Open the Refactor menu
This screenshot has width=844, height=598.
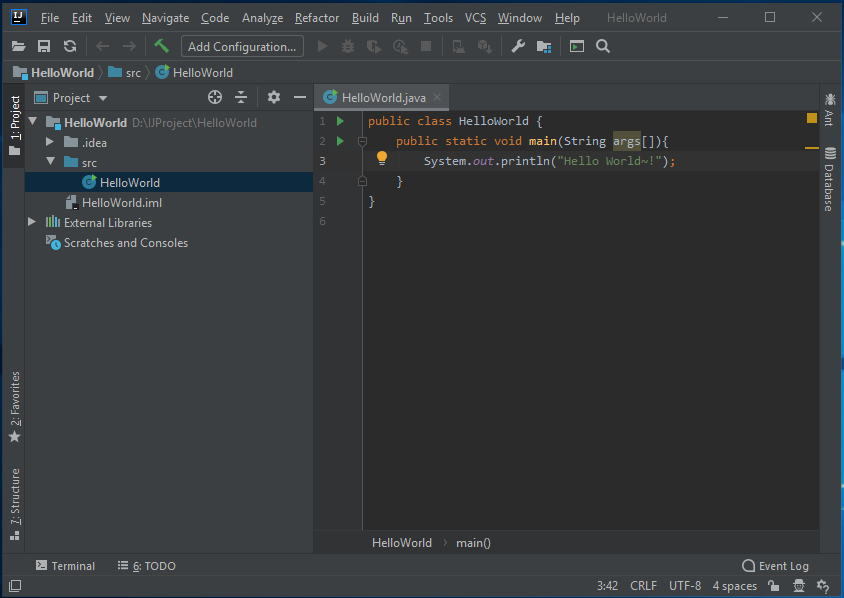coord(316,18)
